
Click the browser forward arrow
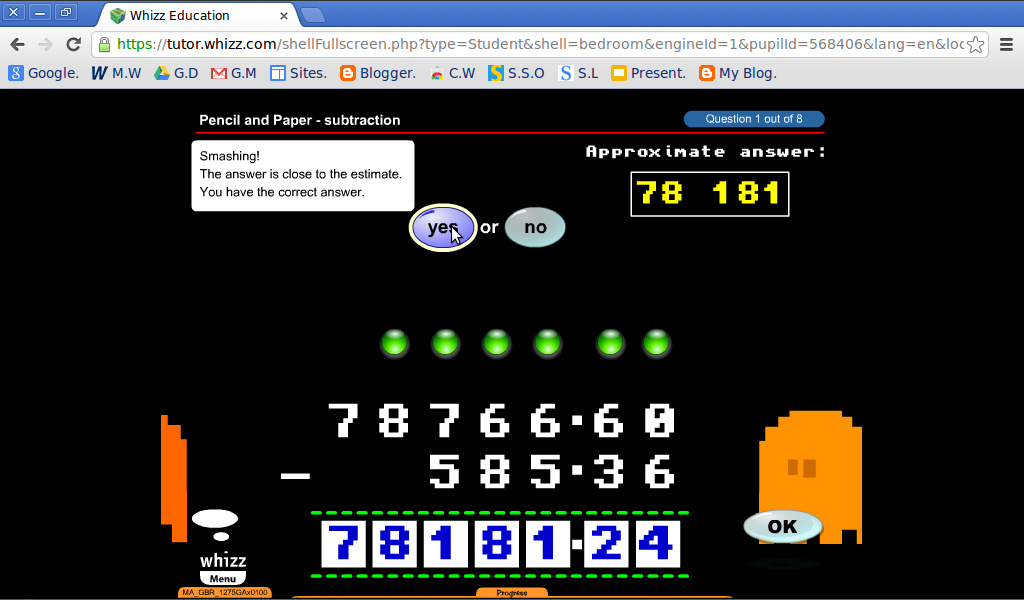click(x=45, y=44)
